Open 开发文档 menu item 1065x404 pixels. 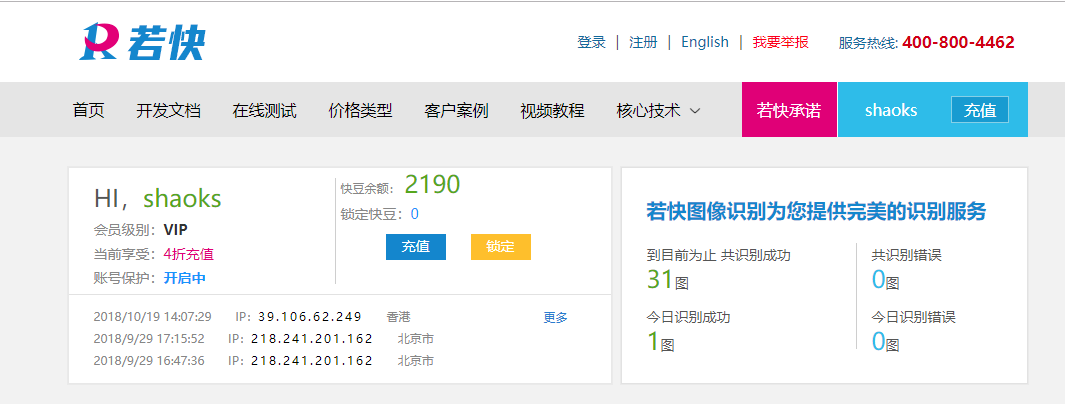[168, 110]
